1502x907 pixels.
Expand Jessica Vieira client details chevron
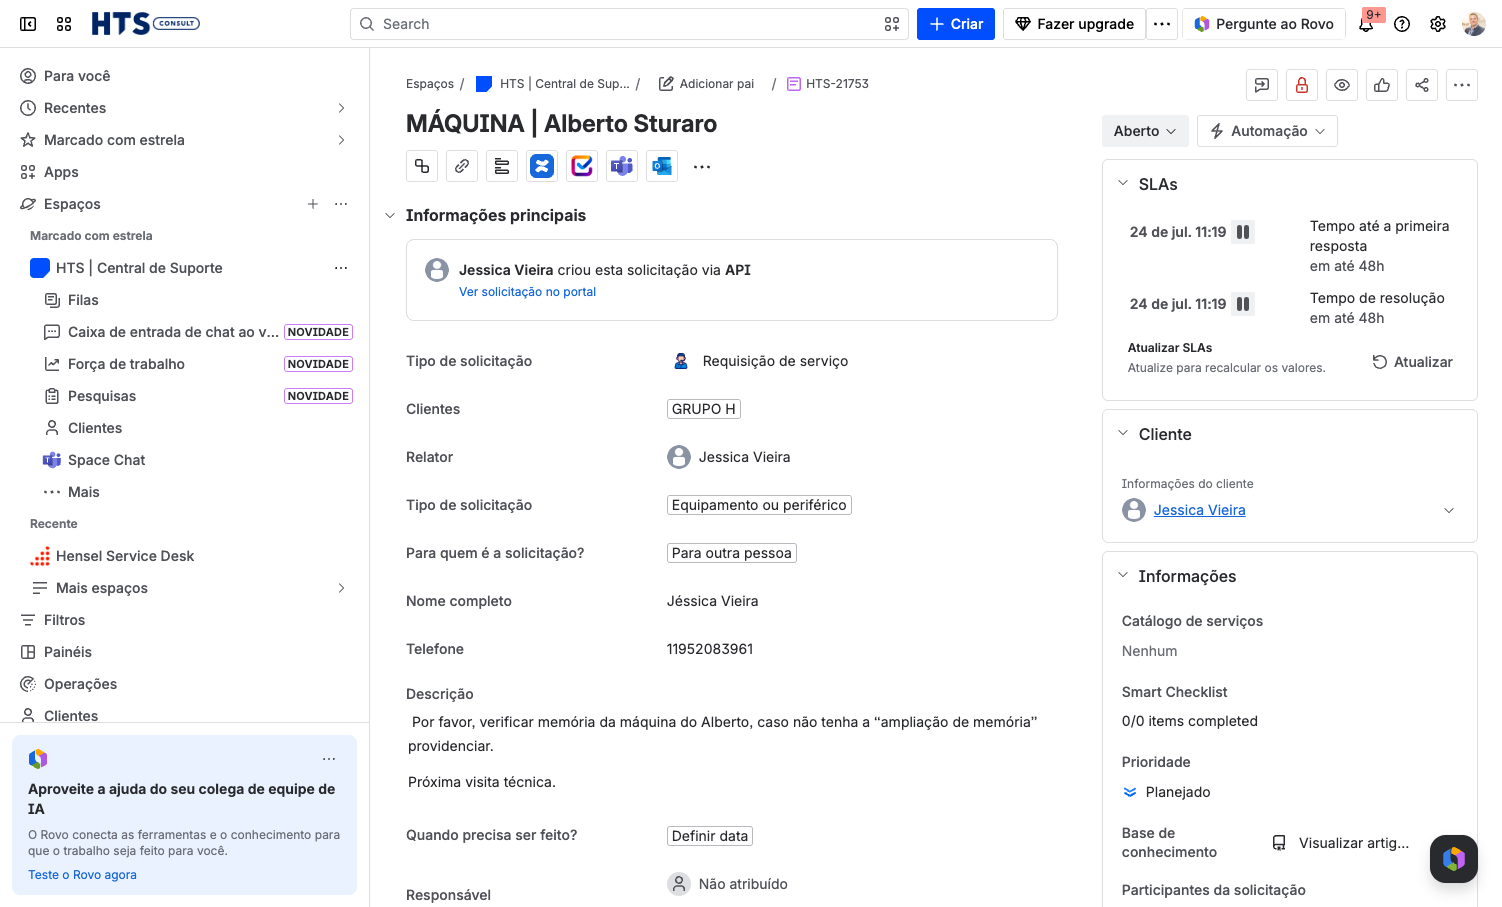point(1449,511)
